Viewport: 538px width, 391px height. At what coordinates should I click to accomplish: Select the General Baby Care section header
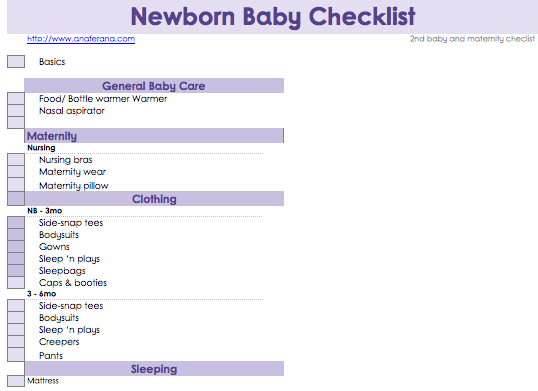pyautogui.click(x=154, y=86)
